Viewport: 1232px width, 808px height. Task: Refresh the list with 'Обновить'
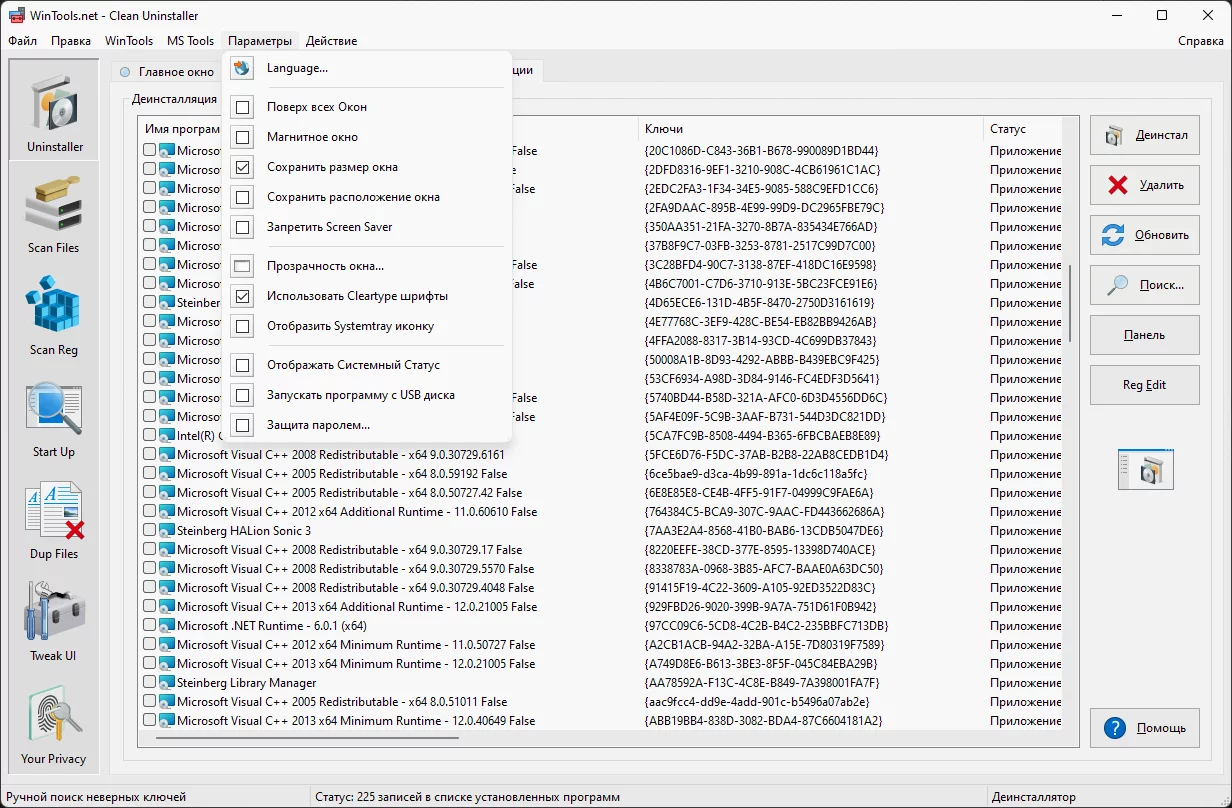[x=1145, y=235]
